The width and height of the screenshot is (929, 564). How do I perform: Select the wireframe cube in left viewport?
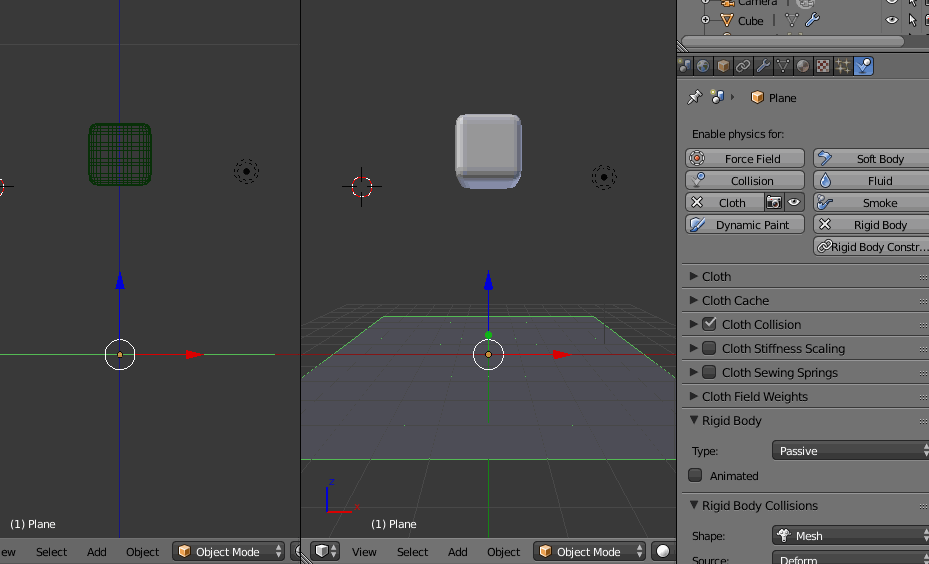pyautogui.click(x=120, y=154)
